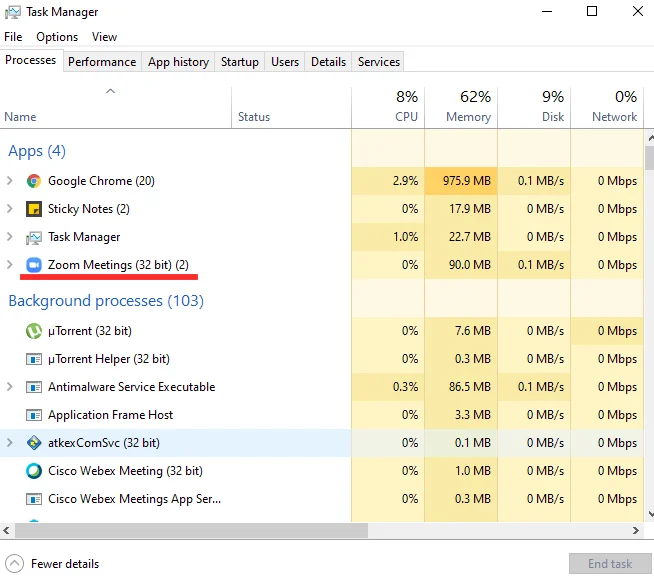
Task: Select the Application Frame Host row
Action: click(322, 415)
